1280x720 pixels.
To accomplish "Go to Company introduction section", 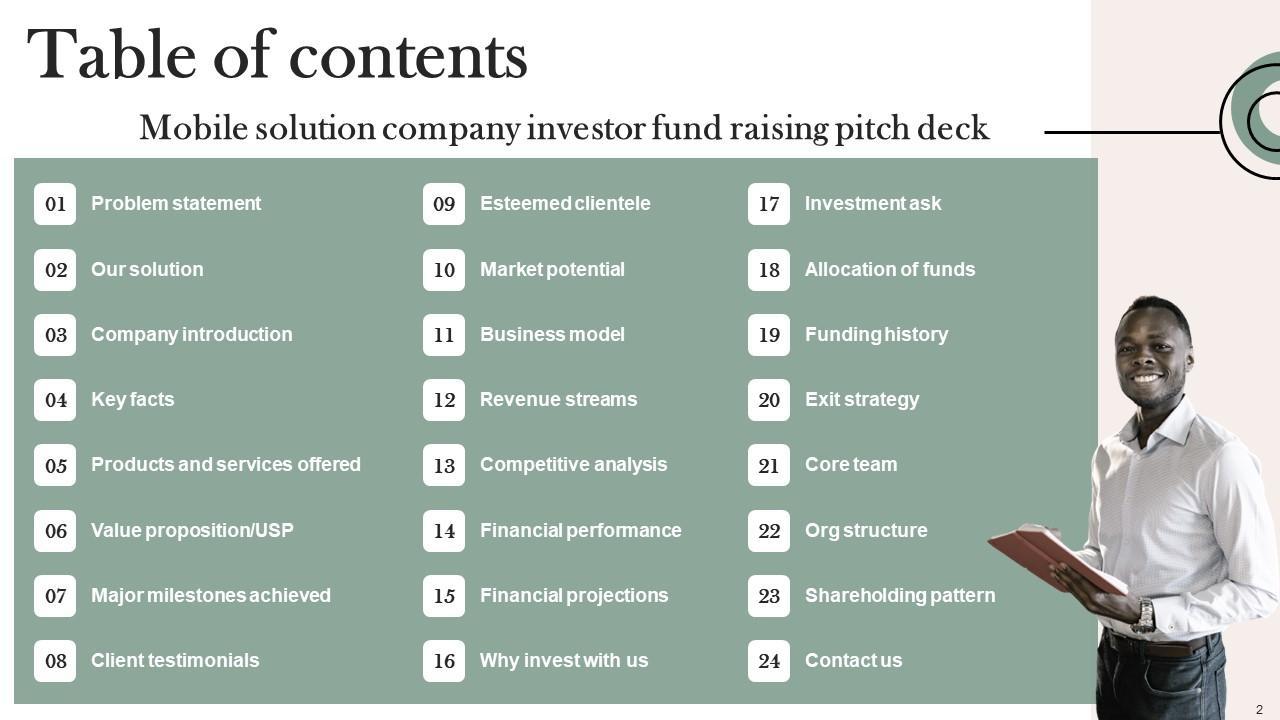I will [x=192, y=335].
